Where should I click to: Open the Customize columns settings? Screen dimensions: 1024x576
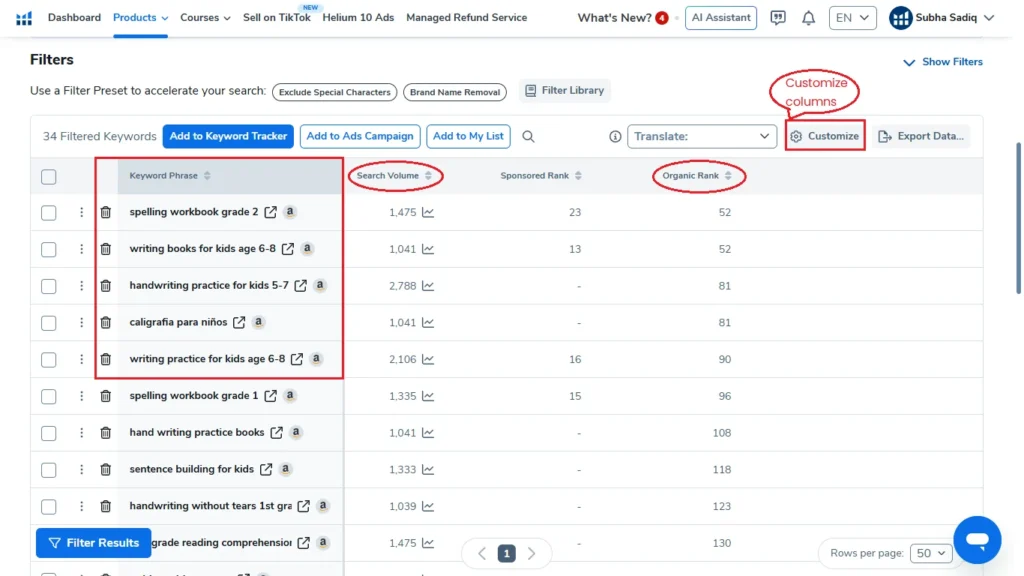[824, 135]
